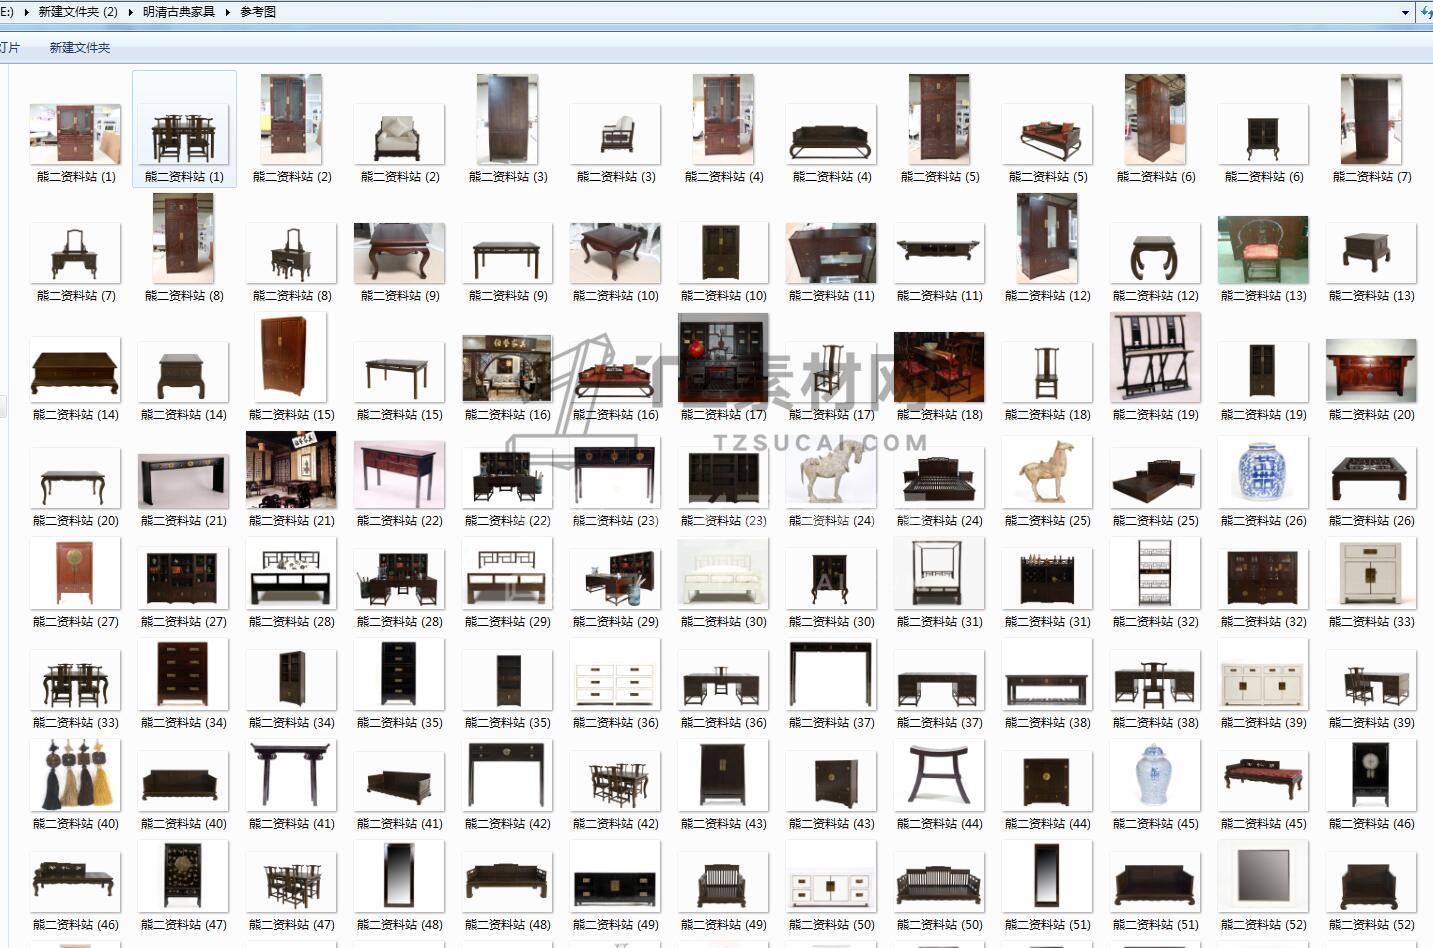1433x948 pixels.
Task: Go to 明清古典家具 in the breadcrumb
Action: click(x=179, y=12)
